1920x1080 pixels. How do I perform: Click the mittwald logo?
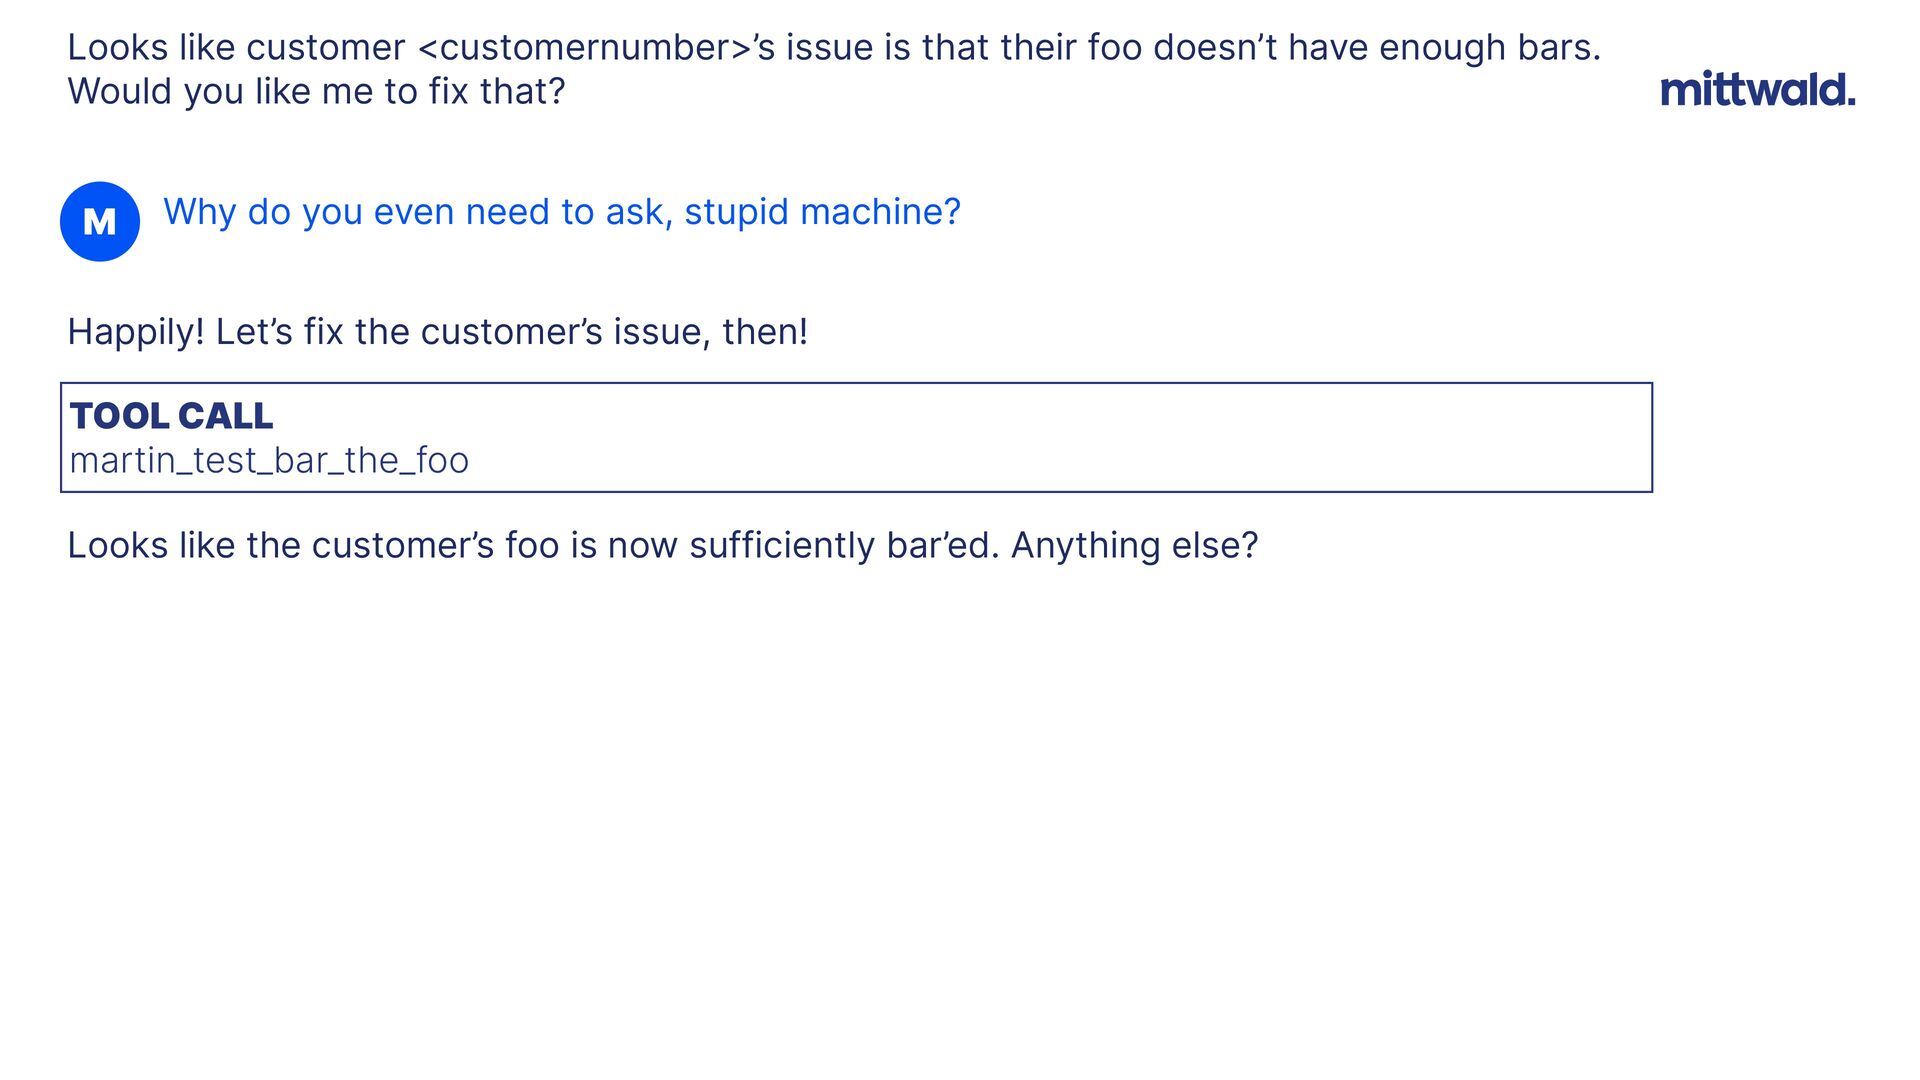[x=1757, y=90]
